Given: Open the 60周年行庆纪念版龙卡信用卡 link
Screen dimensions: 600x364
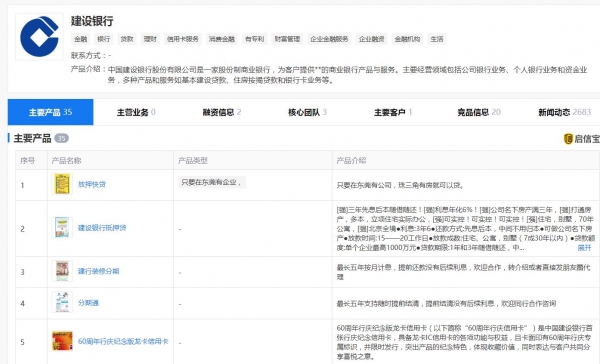Looking at the screenshot, I should (123, 341).
